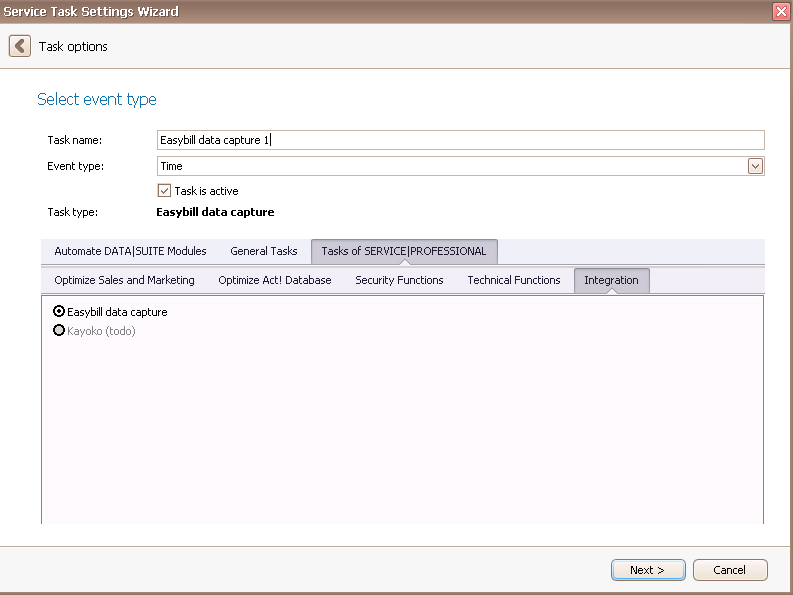The height and width of the screenshot is (595, 793).
Task: Open Optimize Sales and Marketing tab
Action: 124,280
